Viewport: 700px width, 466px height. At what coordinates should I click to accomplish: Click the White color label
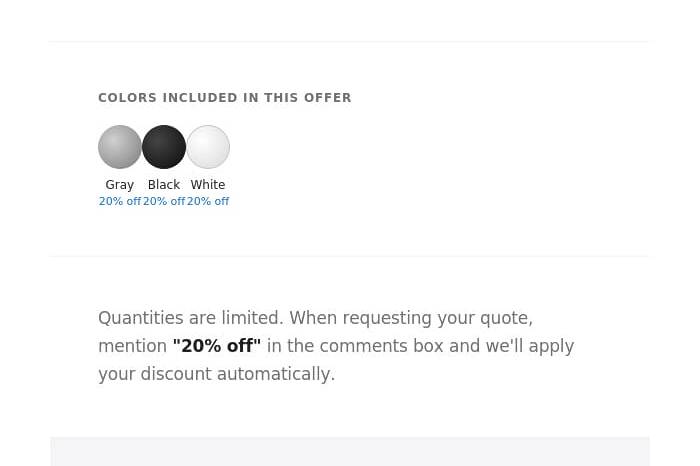(x=208, y=185)
